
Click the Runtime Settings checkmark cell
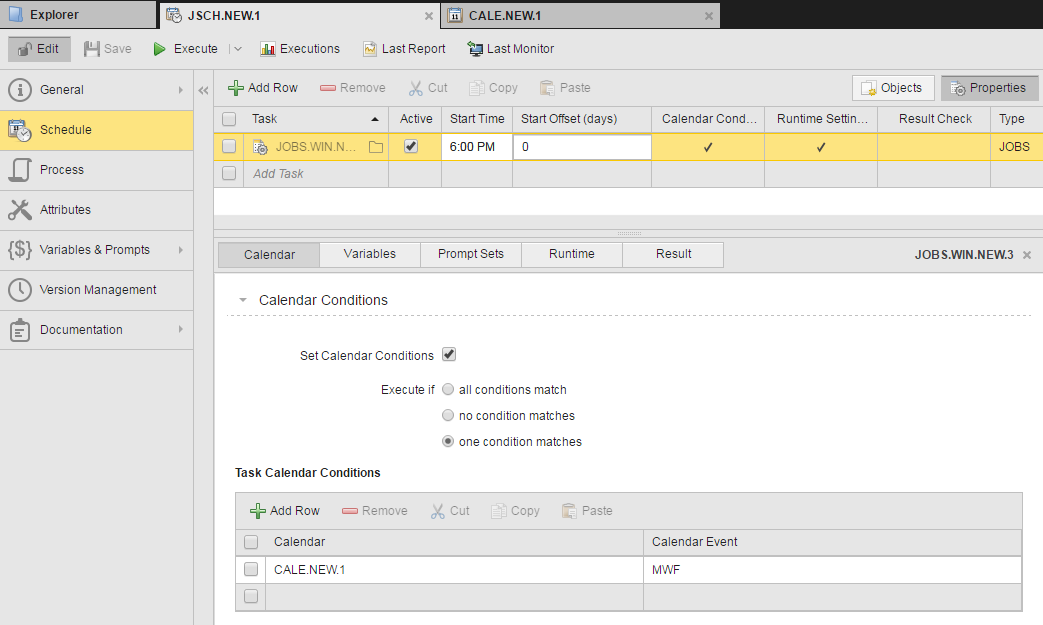[821, 147]
